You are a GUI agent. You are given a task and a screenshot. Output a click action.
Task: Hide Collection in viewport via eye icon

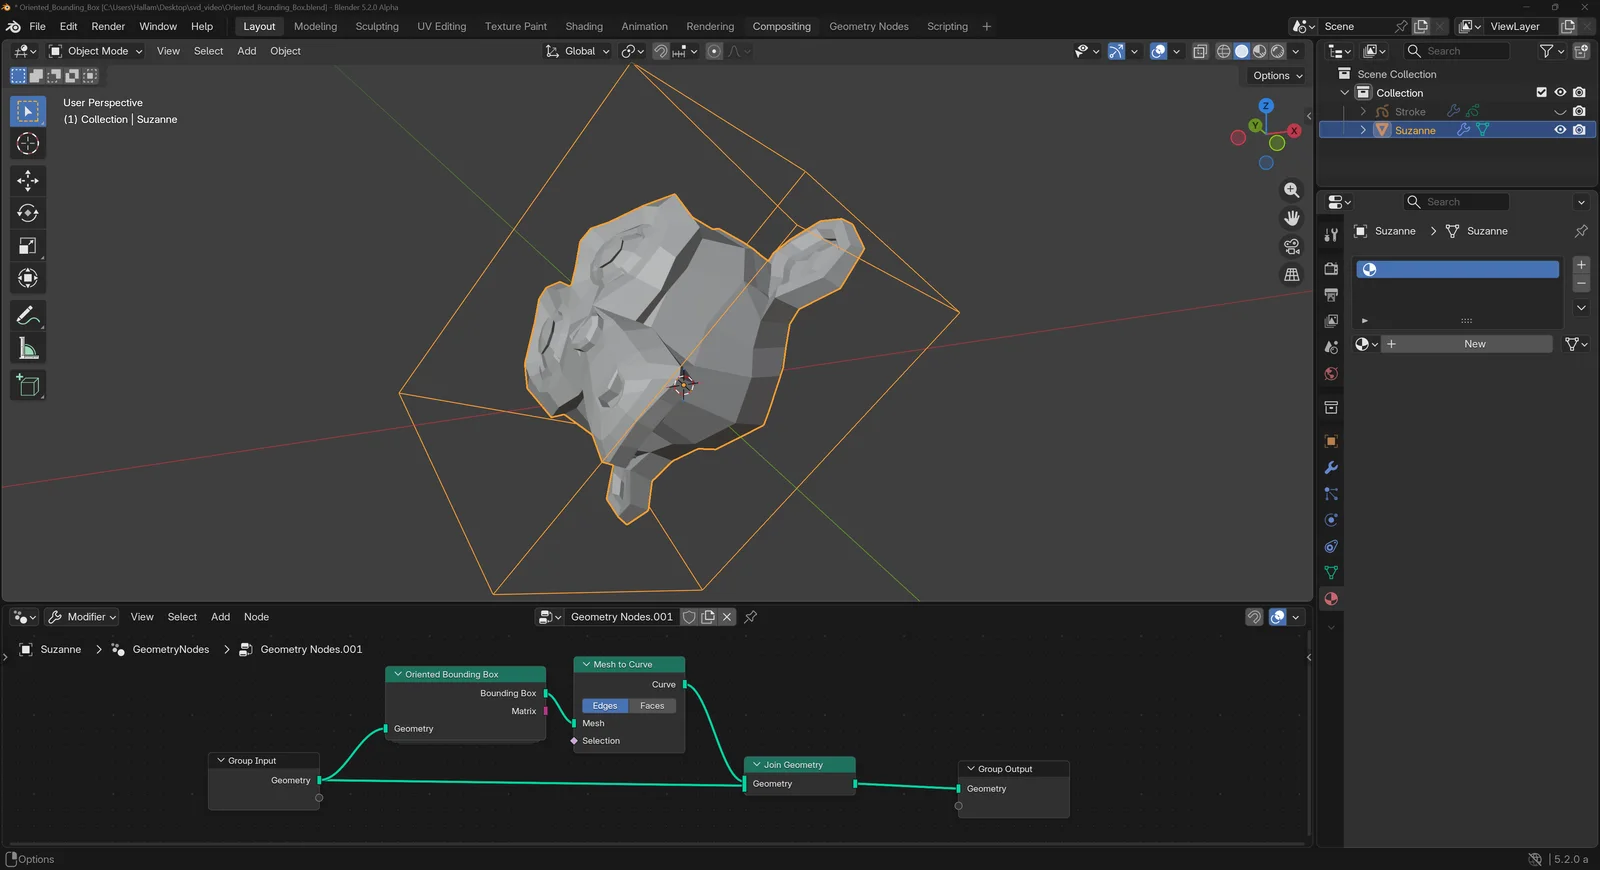pyautogui.click(x=1560, y=92)
